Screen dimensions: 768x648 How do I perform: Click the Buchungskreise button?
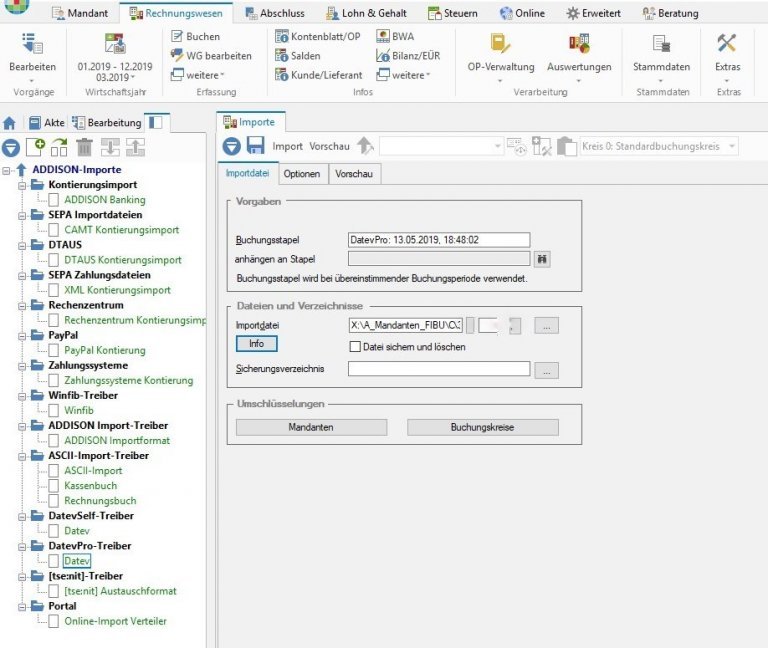point(482,427)
